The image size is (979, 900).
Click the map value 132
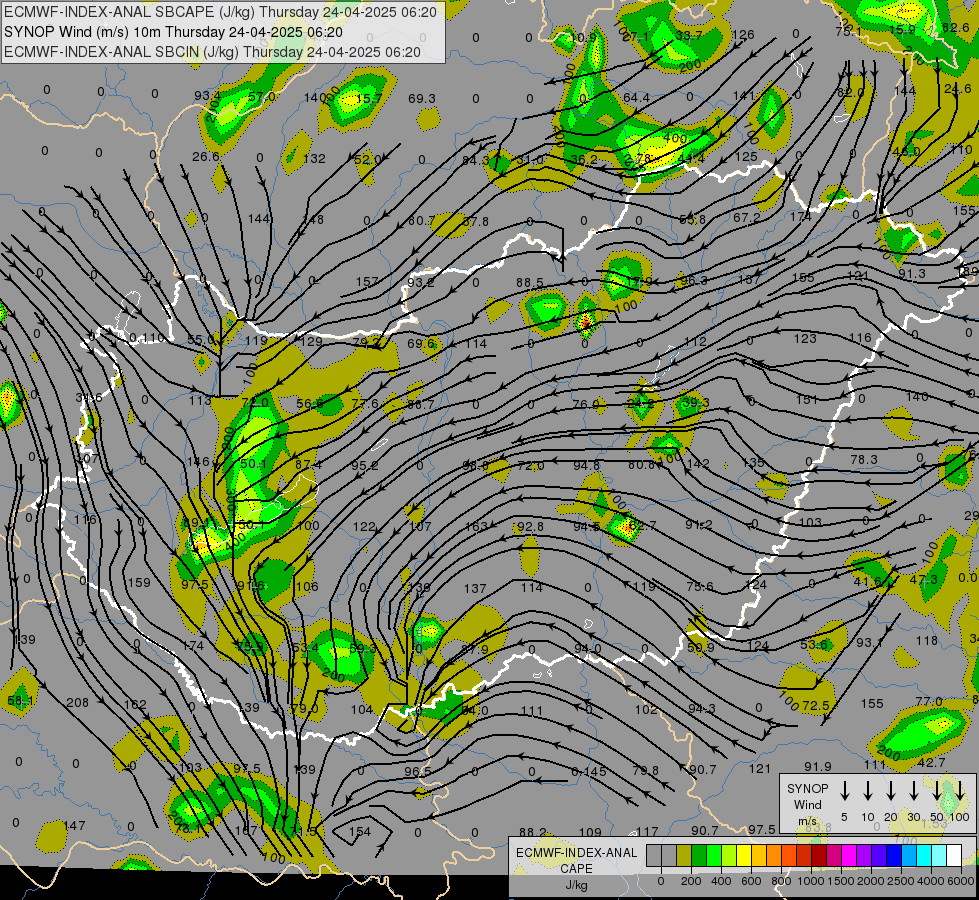(x=314, y=159)
